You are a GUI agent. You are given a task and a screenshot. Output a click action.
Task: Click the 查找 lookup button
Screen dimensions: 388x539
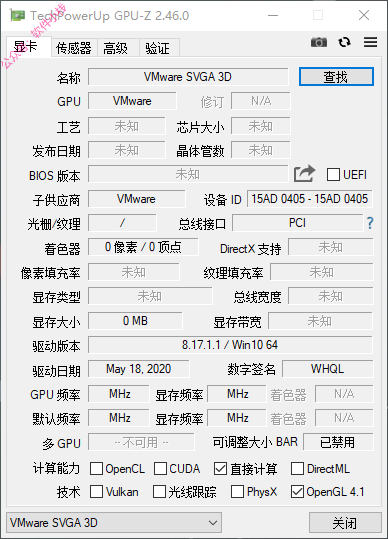coord(336,77)
